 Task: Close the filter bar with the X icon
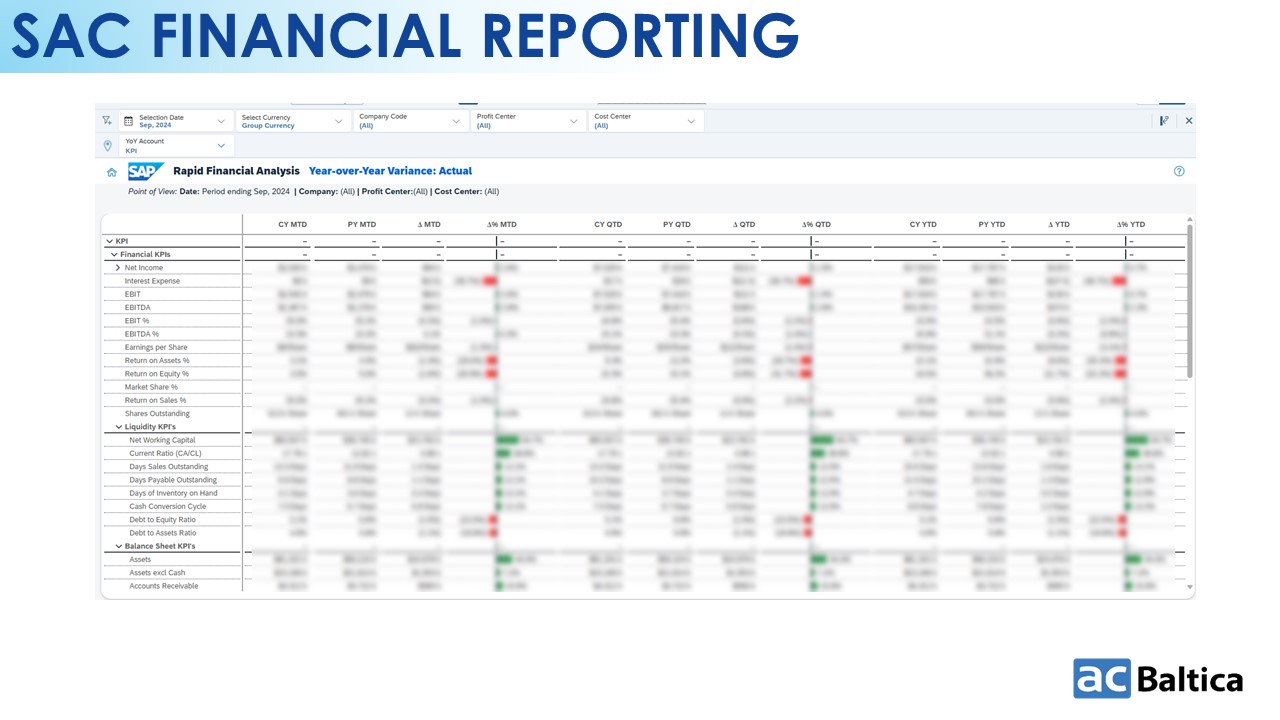(x=1189, y=121)
